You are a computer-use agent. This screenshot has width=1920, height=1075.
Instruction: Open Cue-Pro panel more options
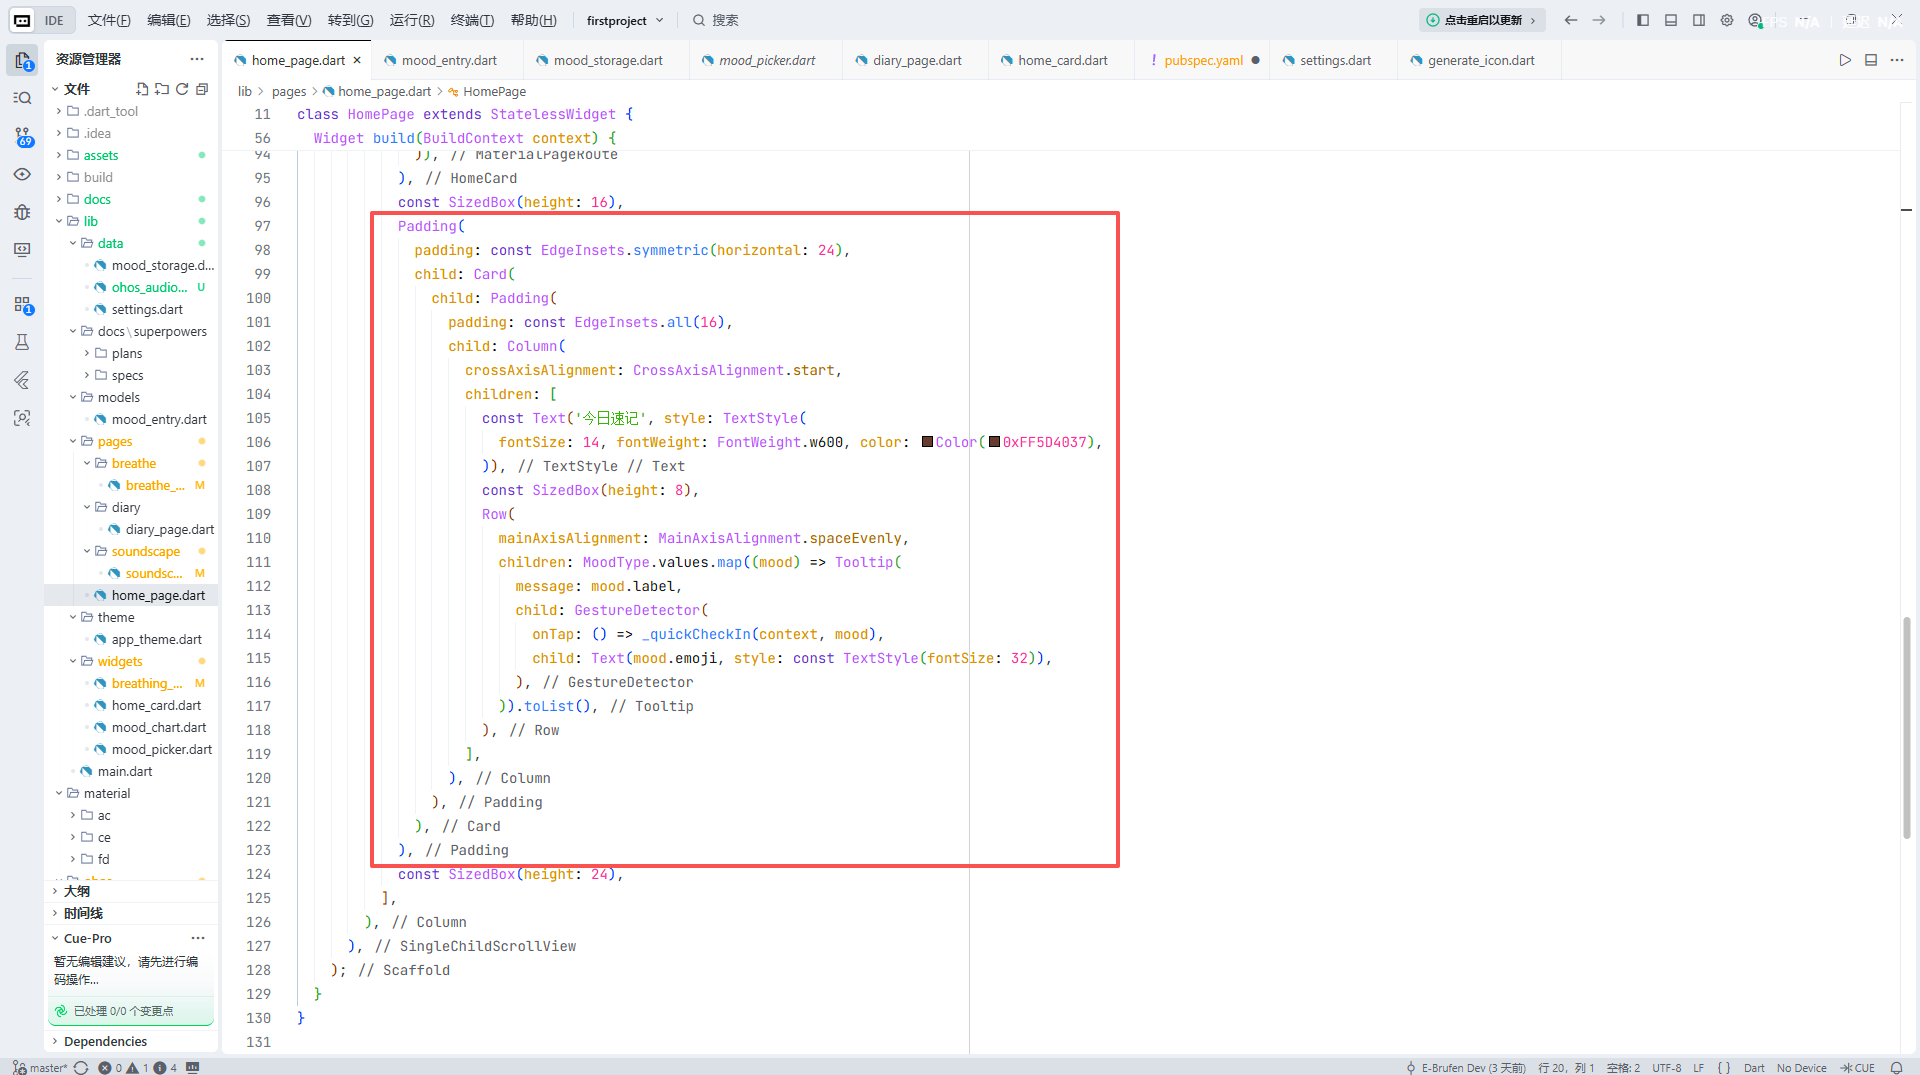(198, 938)
